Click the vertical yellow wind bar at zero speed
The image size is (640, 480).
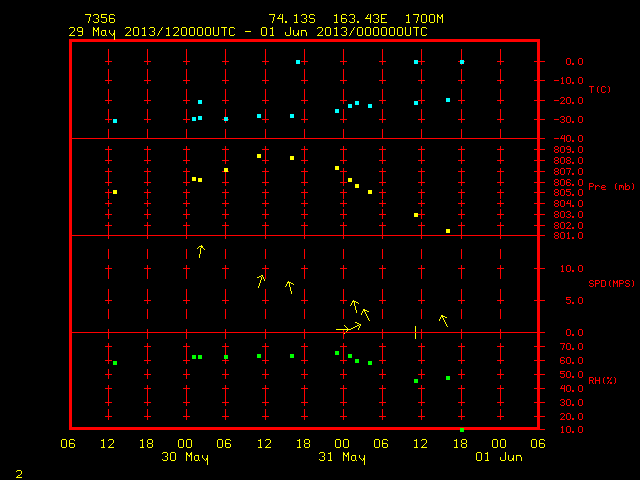(x=416, y=332)
